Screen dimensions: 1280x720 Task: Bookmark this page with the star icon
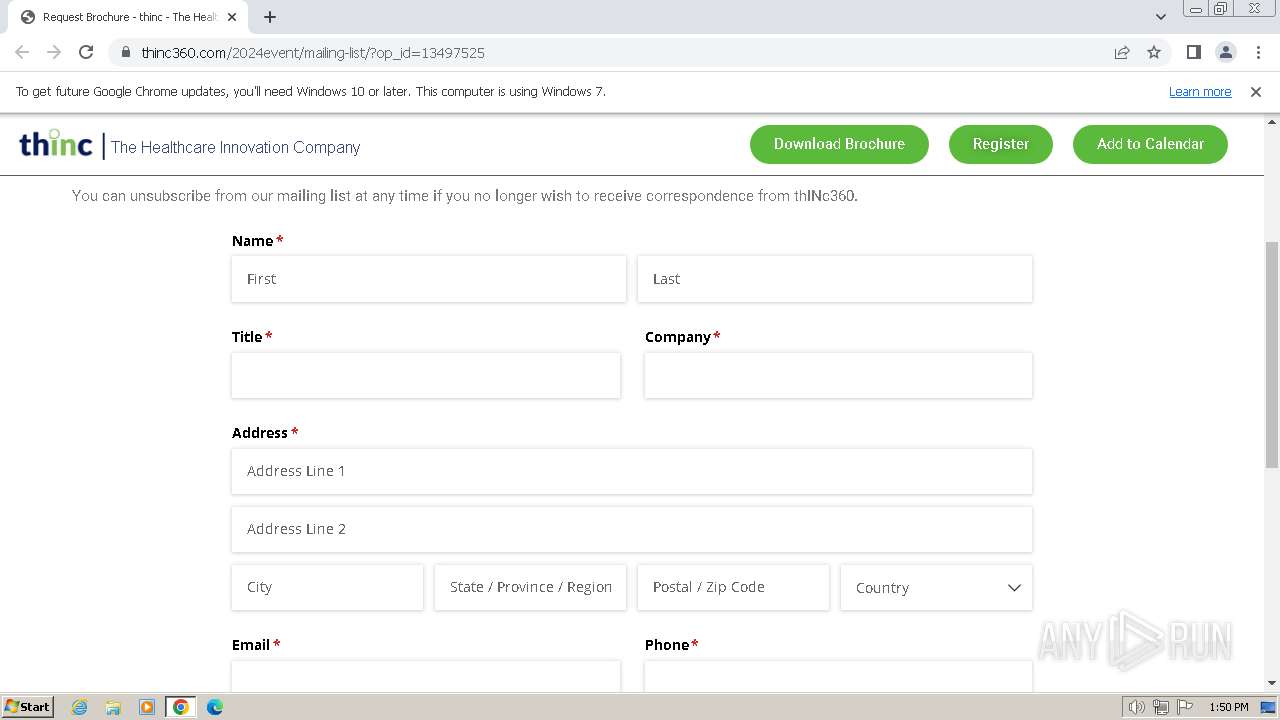coord(1154,52)
